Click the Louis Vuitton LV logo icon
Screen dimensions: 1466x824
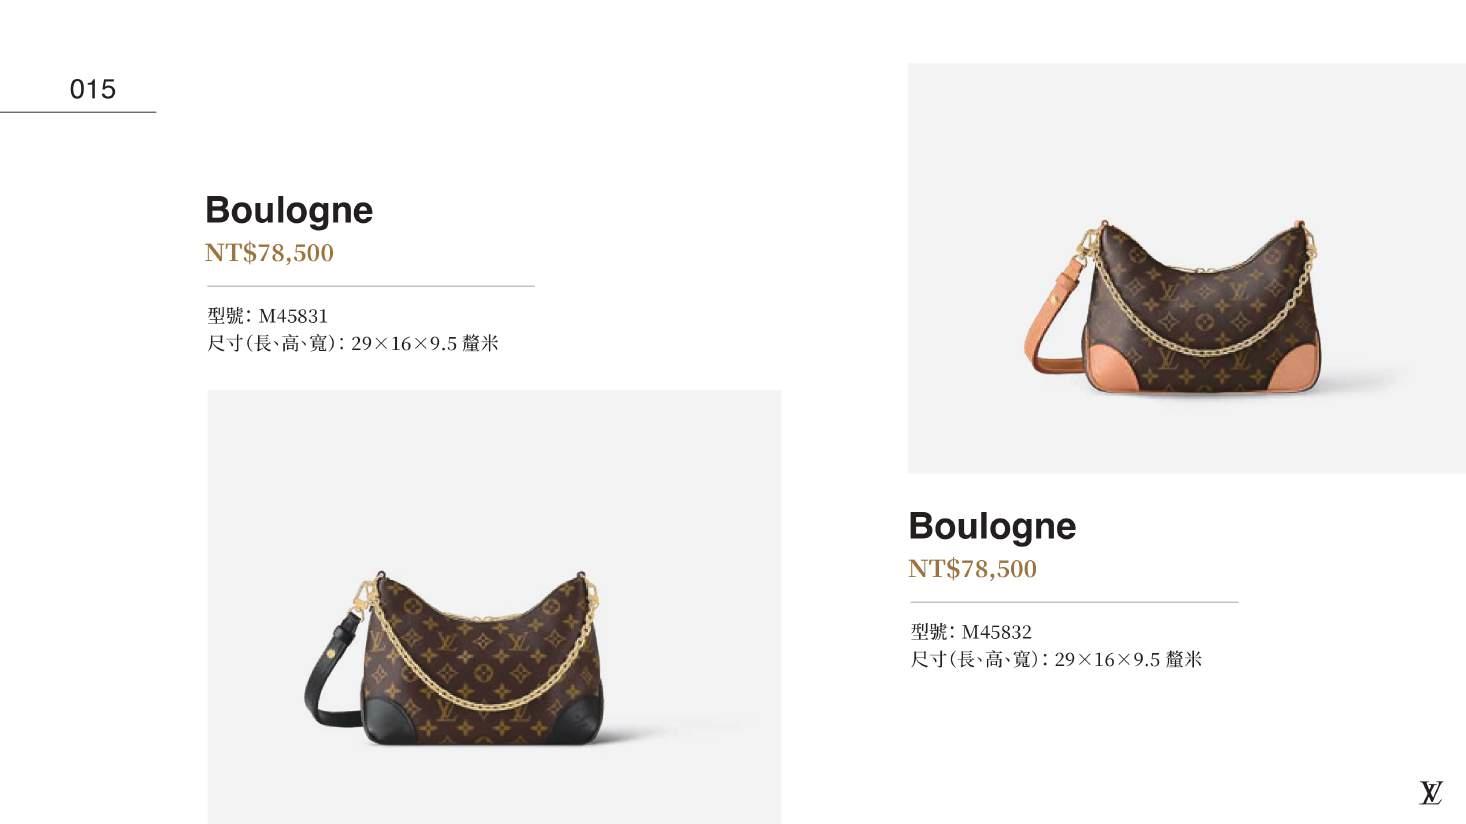click(x=1431, y=793)
